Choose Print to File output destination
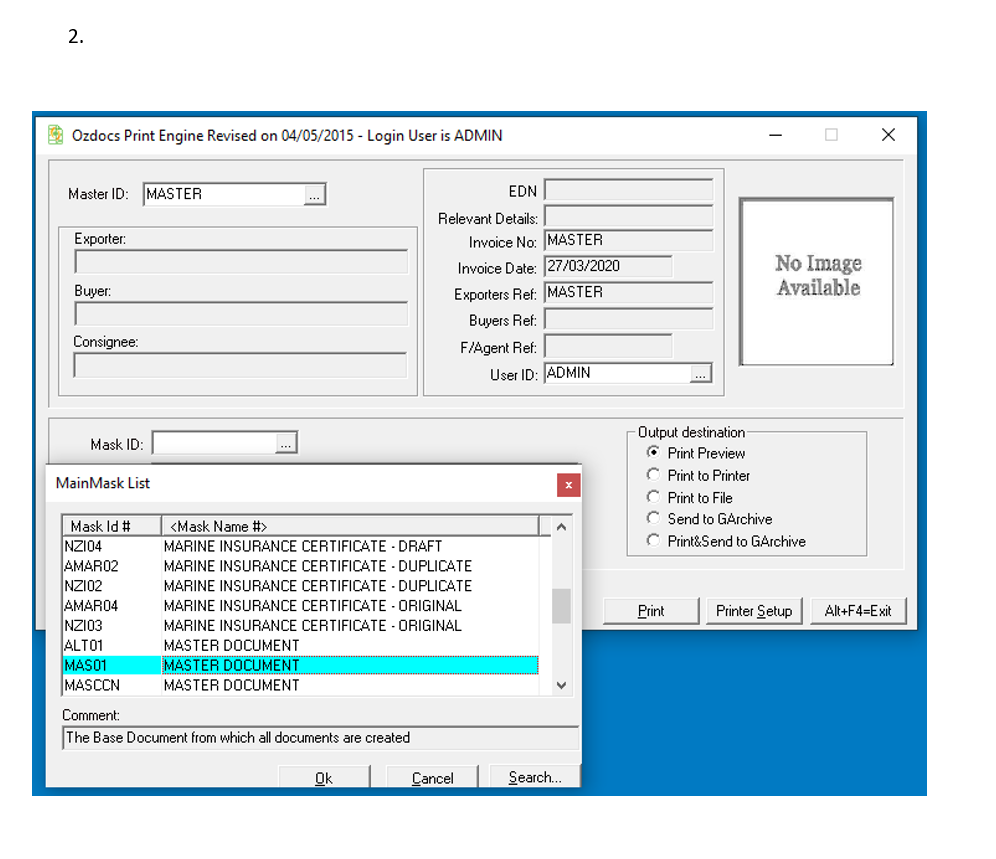 coord(654,497)
